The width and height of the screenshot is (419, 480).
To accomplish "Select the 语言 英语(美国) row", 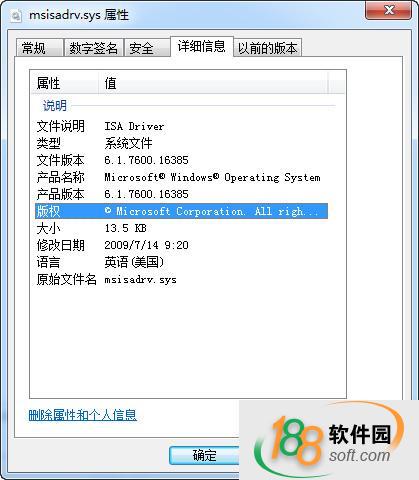I will [x=181, y=262].
